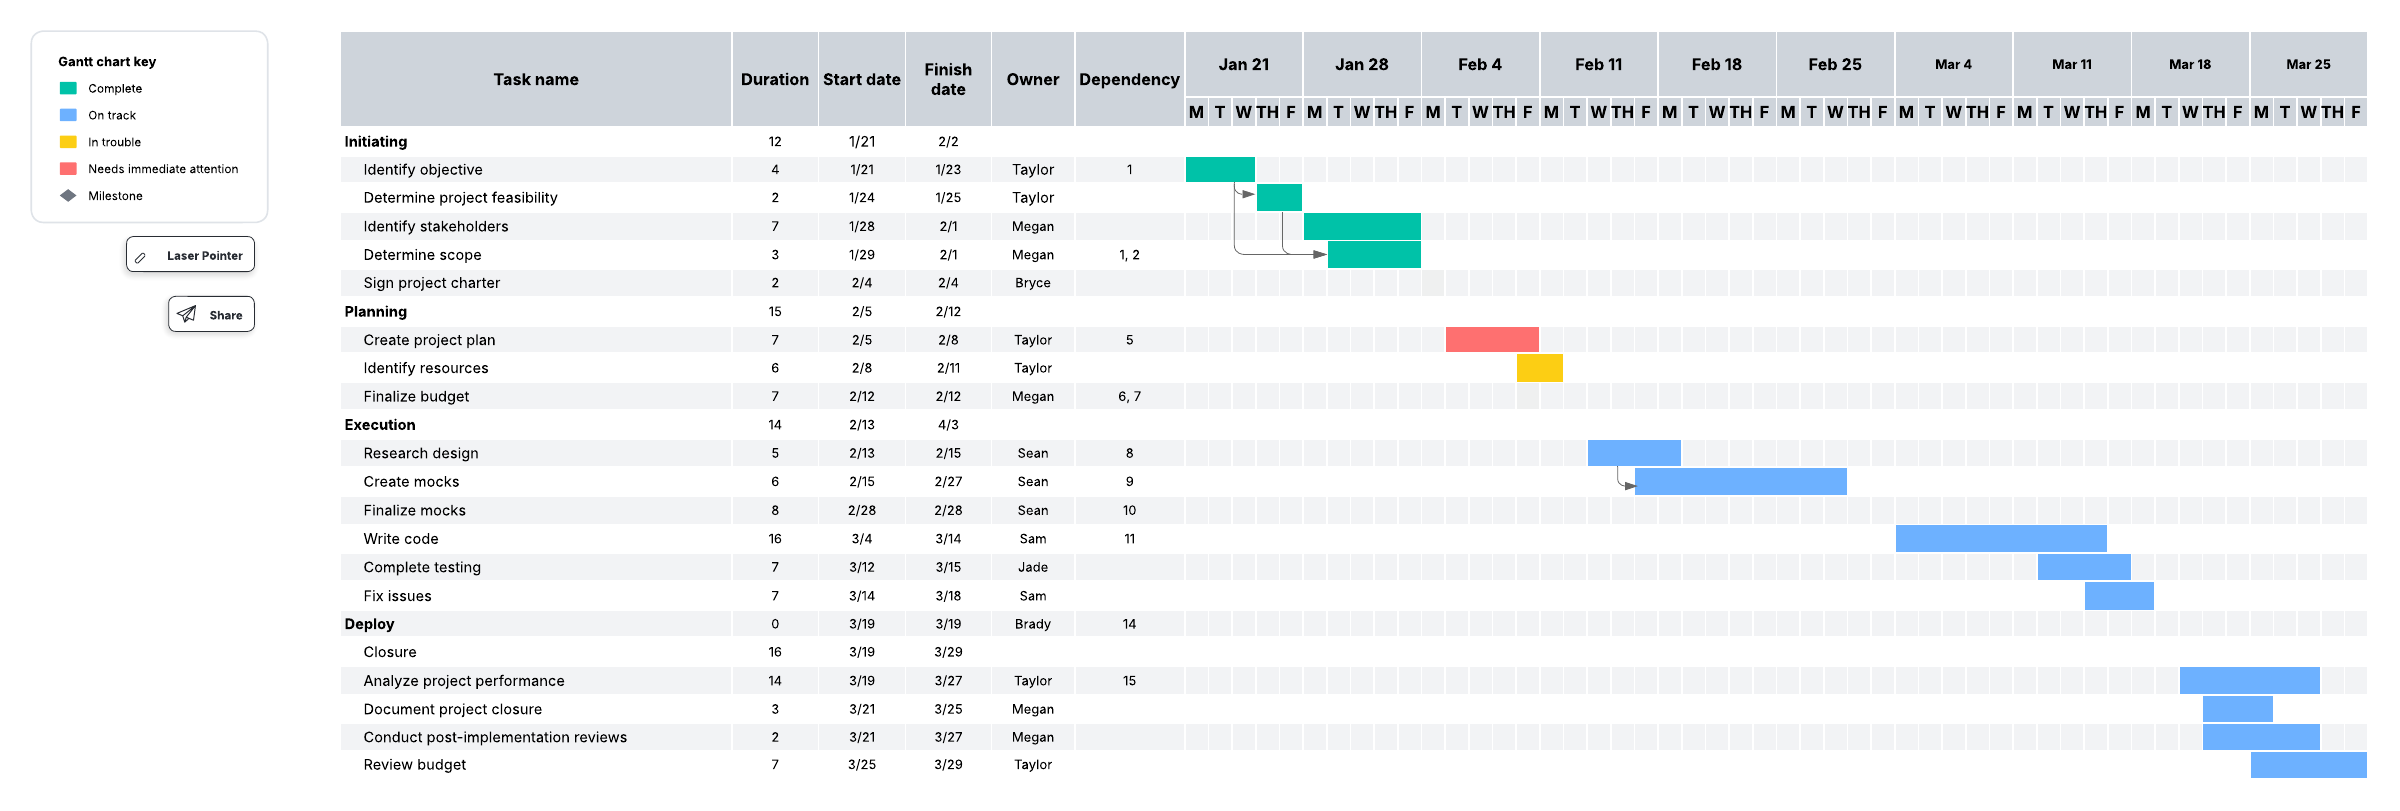Select the Task name column header
Screen dimensions: 2400x811
click(x=536, y=80)
